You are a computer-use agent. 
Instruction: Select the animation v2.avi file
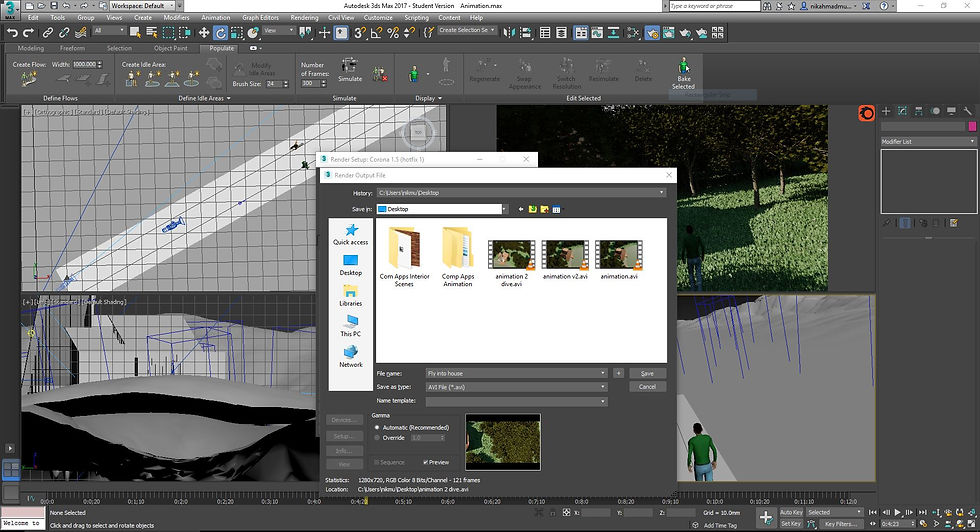[565, 260]
